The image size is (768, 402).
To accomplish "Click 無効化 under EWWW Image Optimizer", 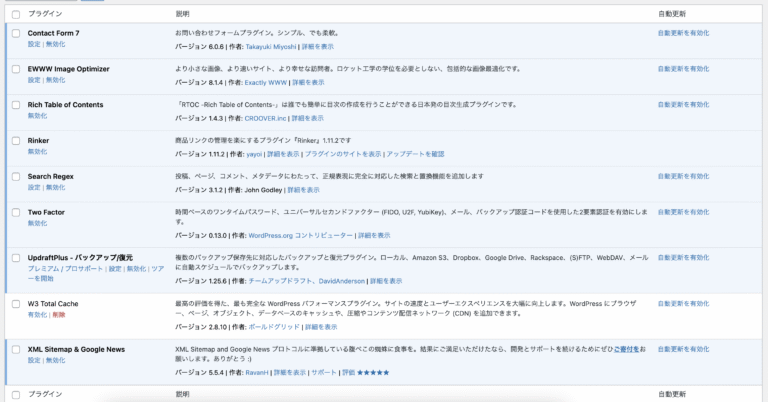I will [x=55, y=80].
